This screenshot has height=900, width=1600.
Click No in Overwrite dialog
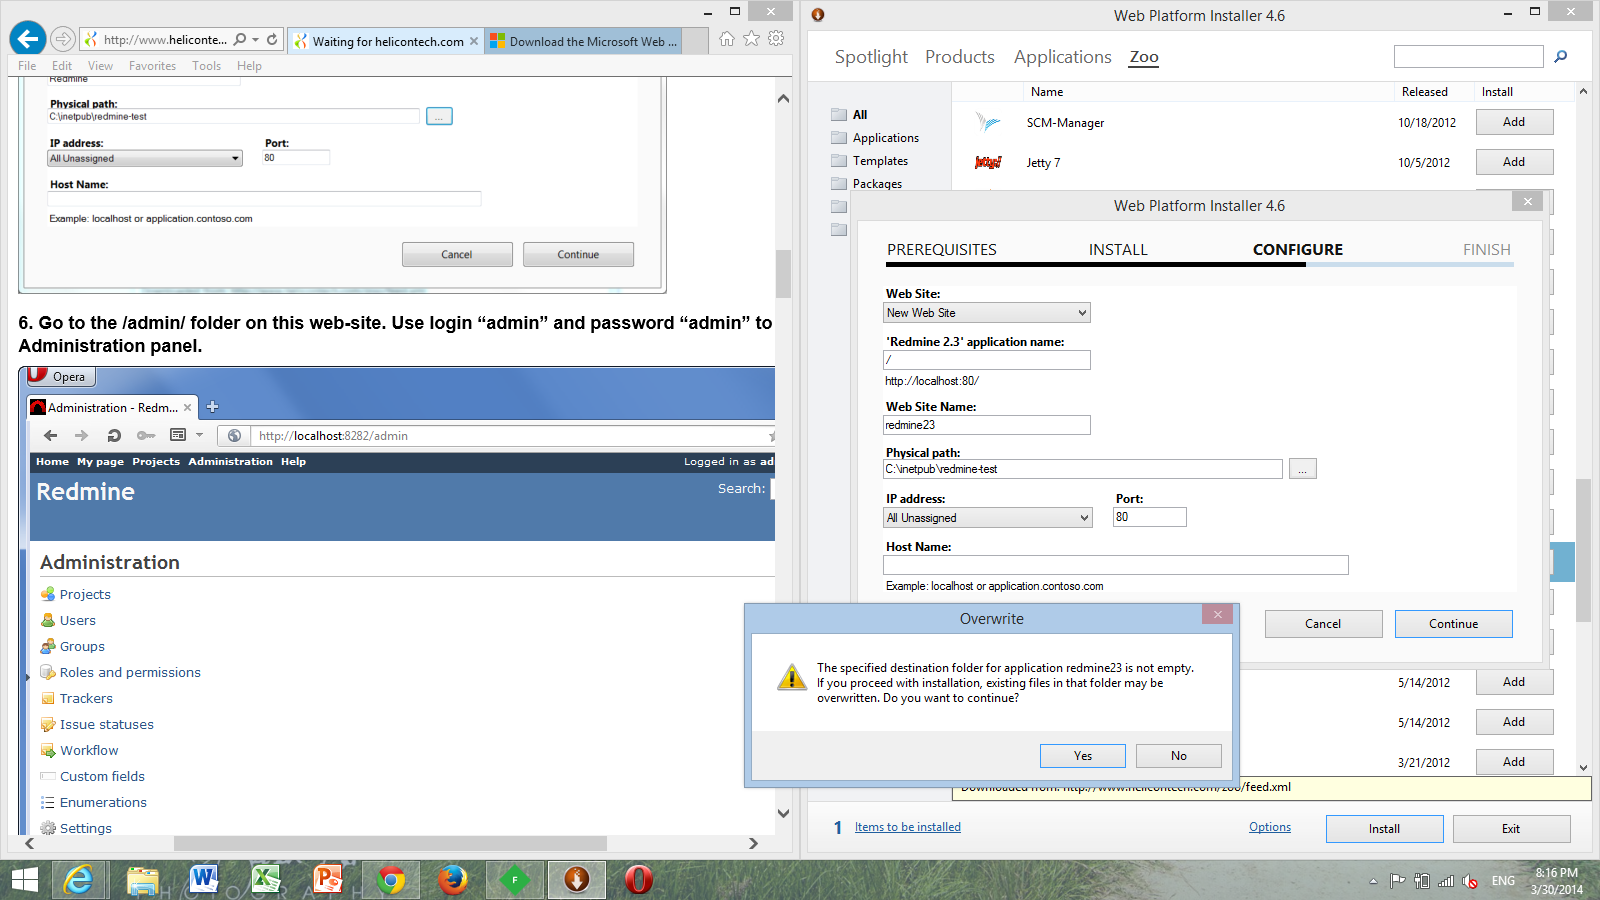point(1179,756)
